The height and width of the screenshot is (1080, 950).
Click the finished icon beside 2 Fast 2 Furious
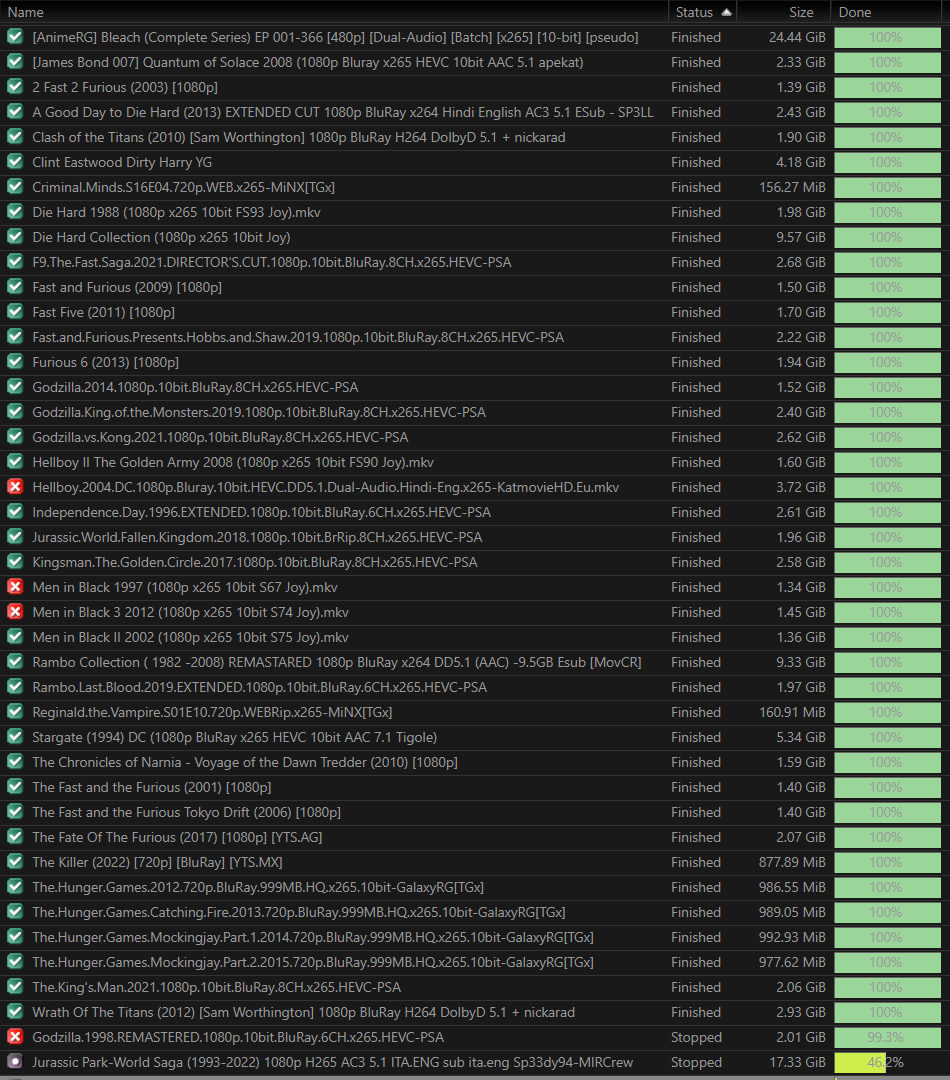click(14, 87)
